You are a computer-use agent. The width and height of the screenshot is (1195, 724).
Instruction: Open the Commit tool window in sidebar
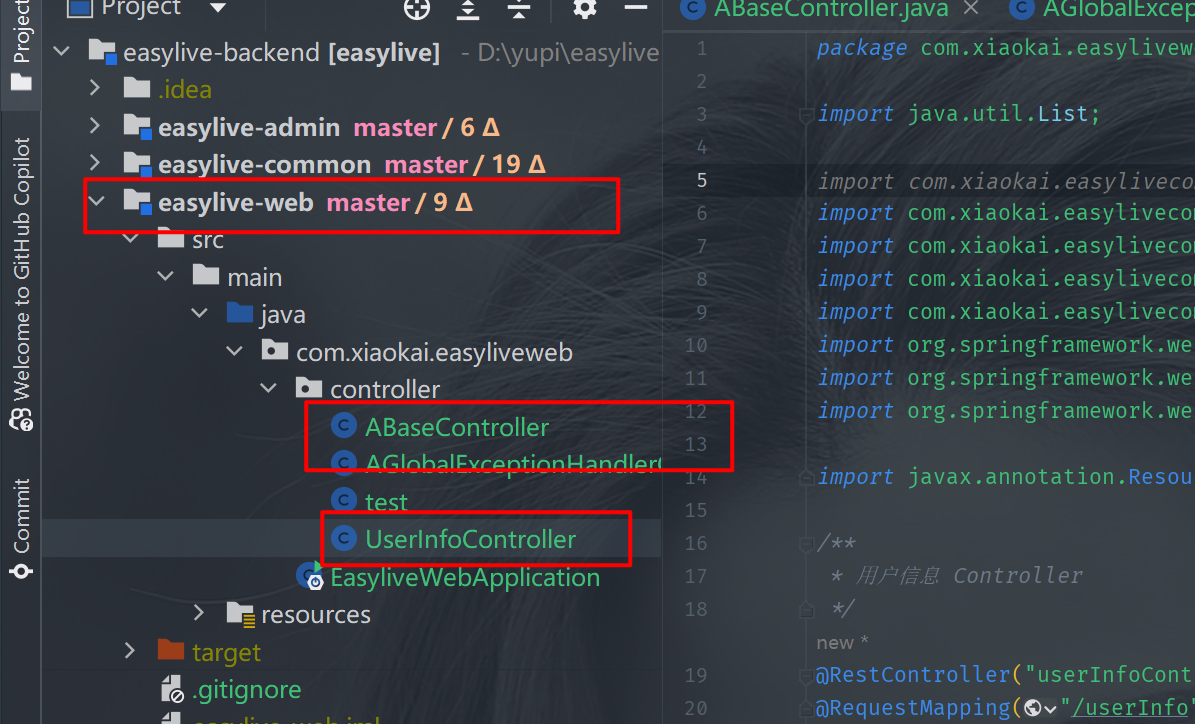pos(21,528)
